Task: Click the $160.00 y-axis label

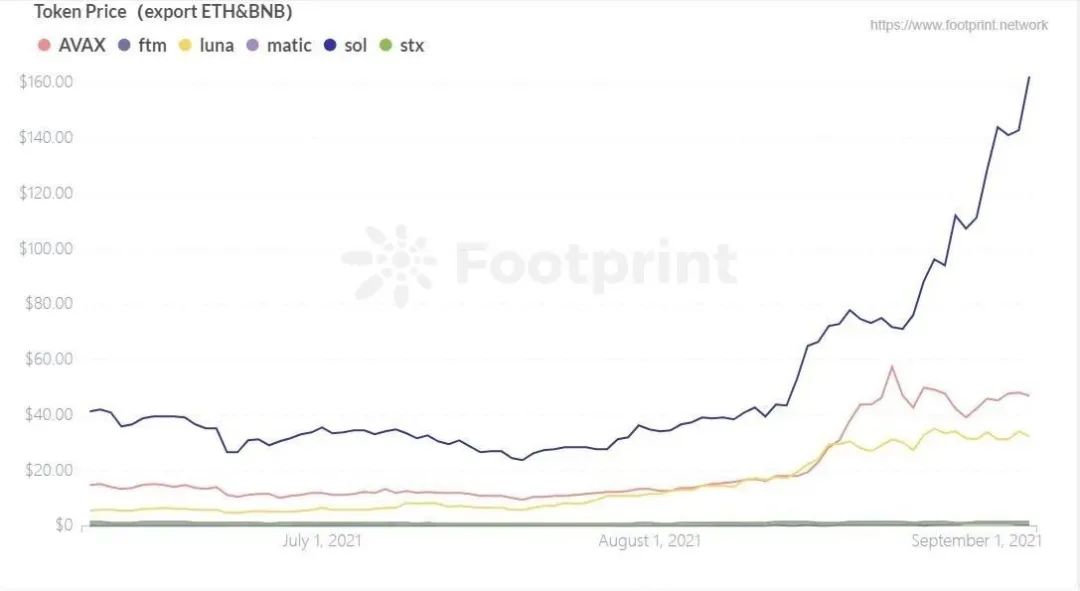Action: [x=46, y=82]
